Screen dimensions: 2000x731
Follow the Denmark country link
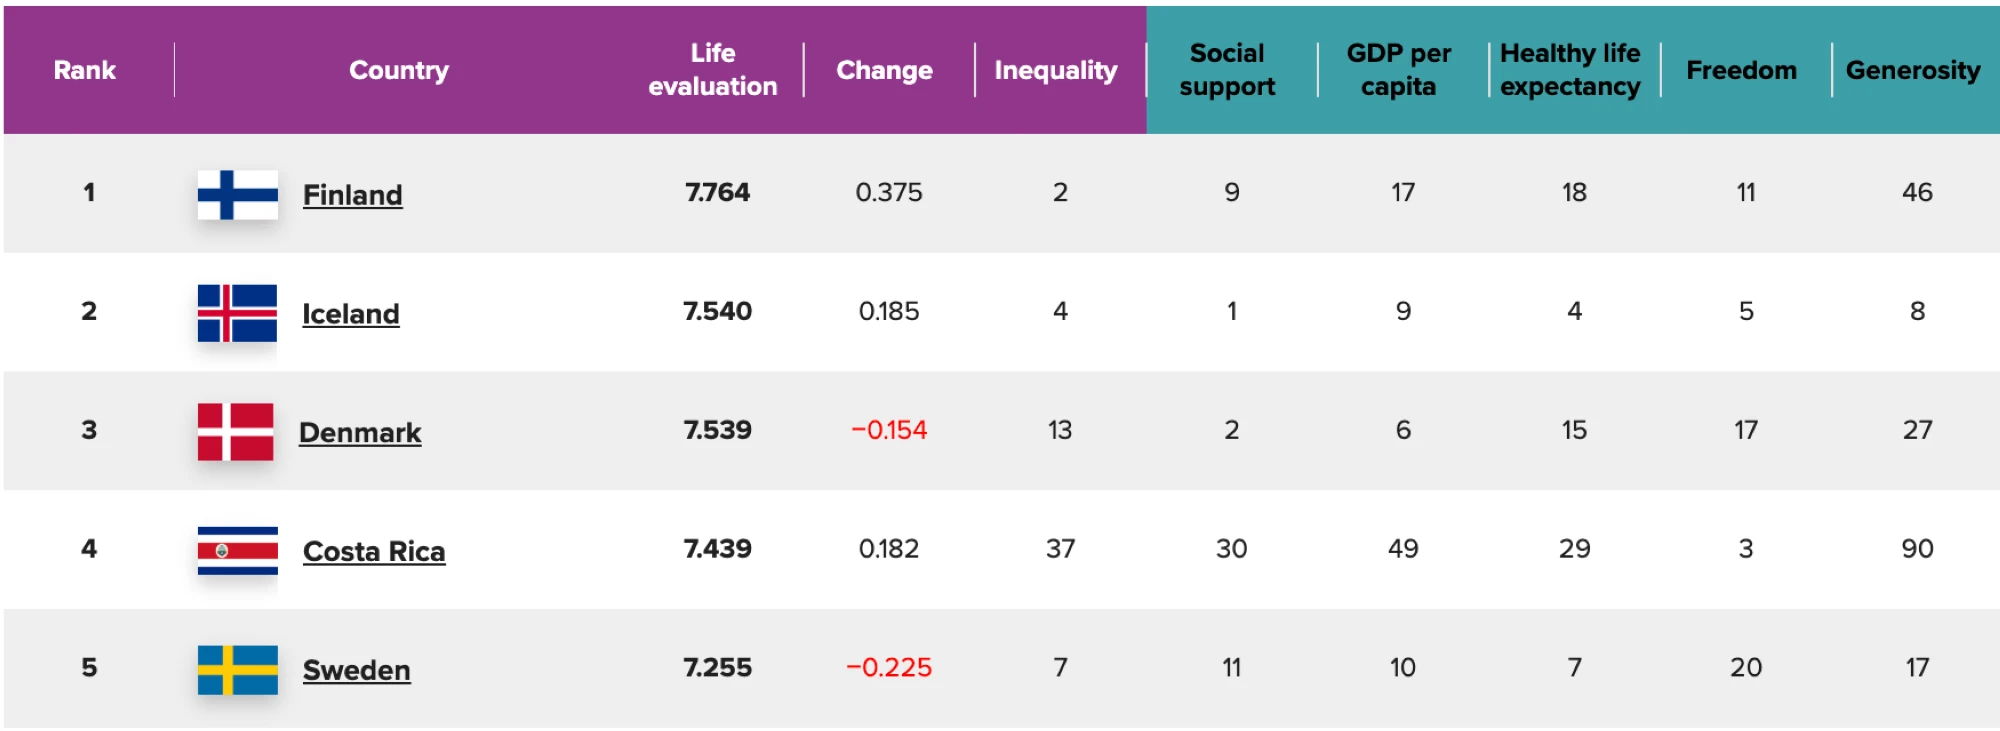(x=360, y=433)
